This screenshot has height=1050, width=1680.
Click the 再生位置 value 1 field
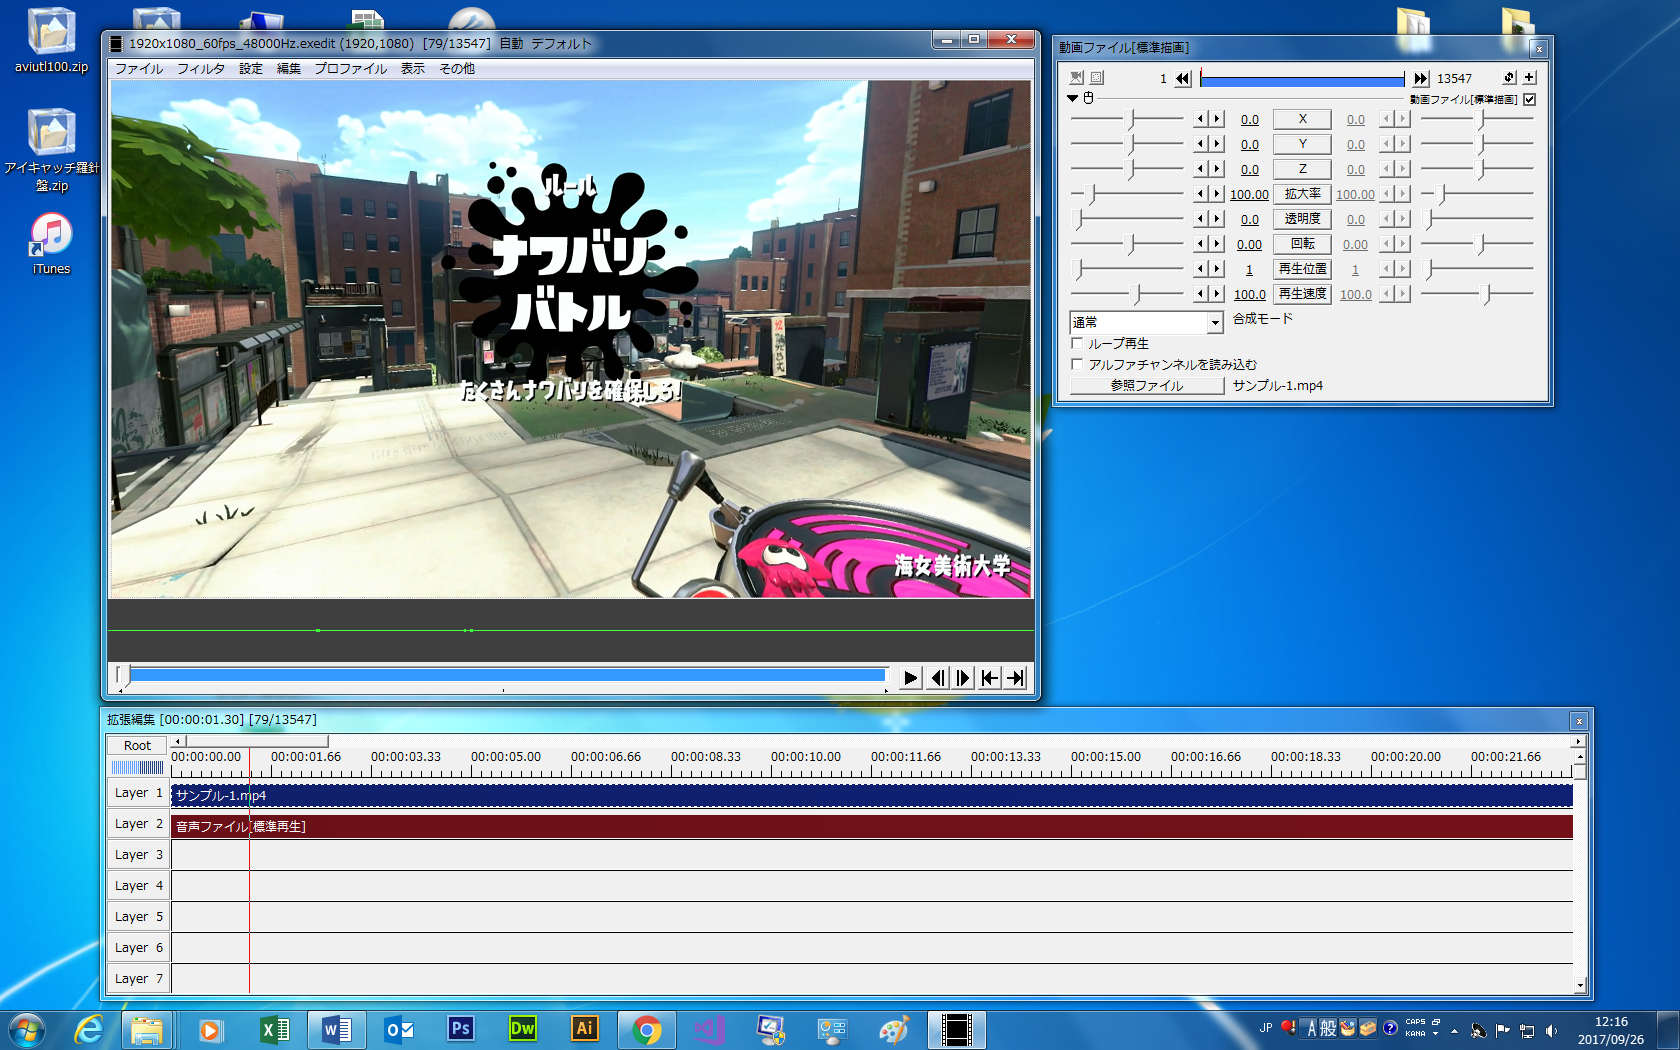[x=1249, y=270]
